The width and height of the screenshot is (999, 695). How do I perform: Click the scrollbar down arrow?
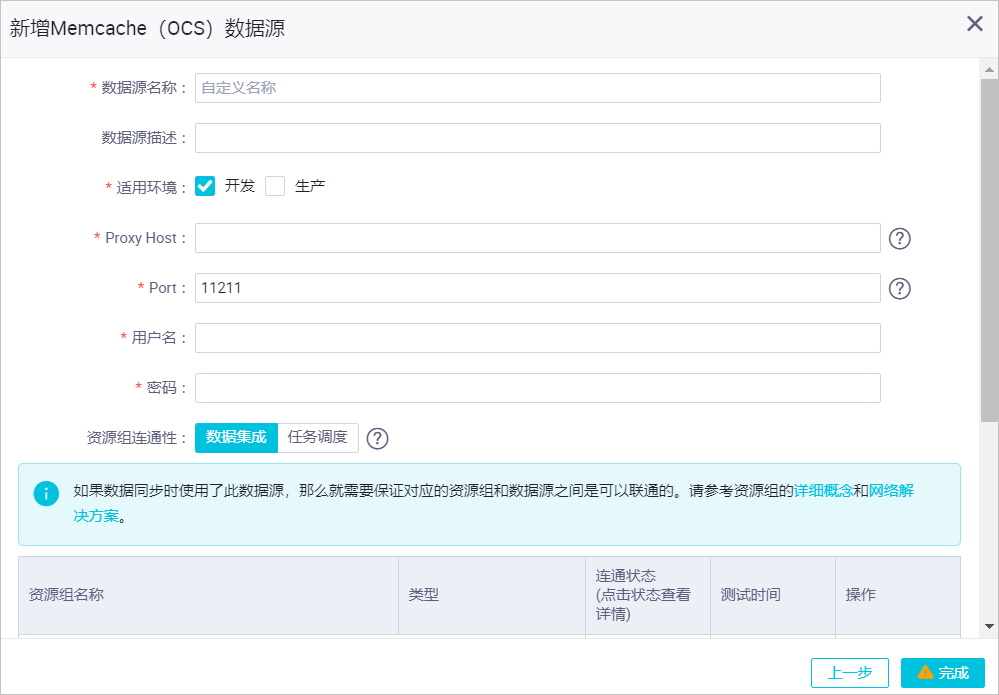[989, 627]
